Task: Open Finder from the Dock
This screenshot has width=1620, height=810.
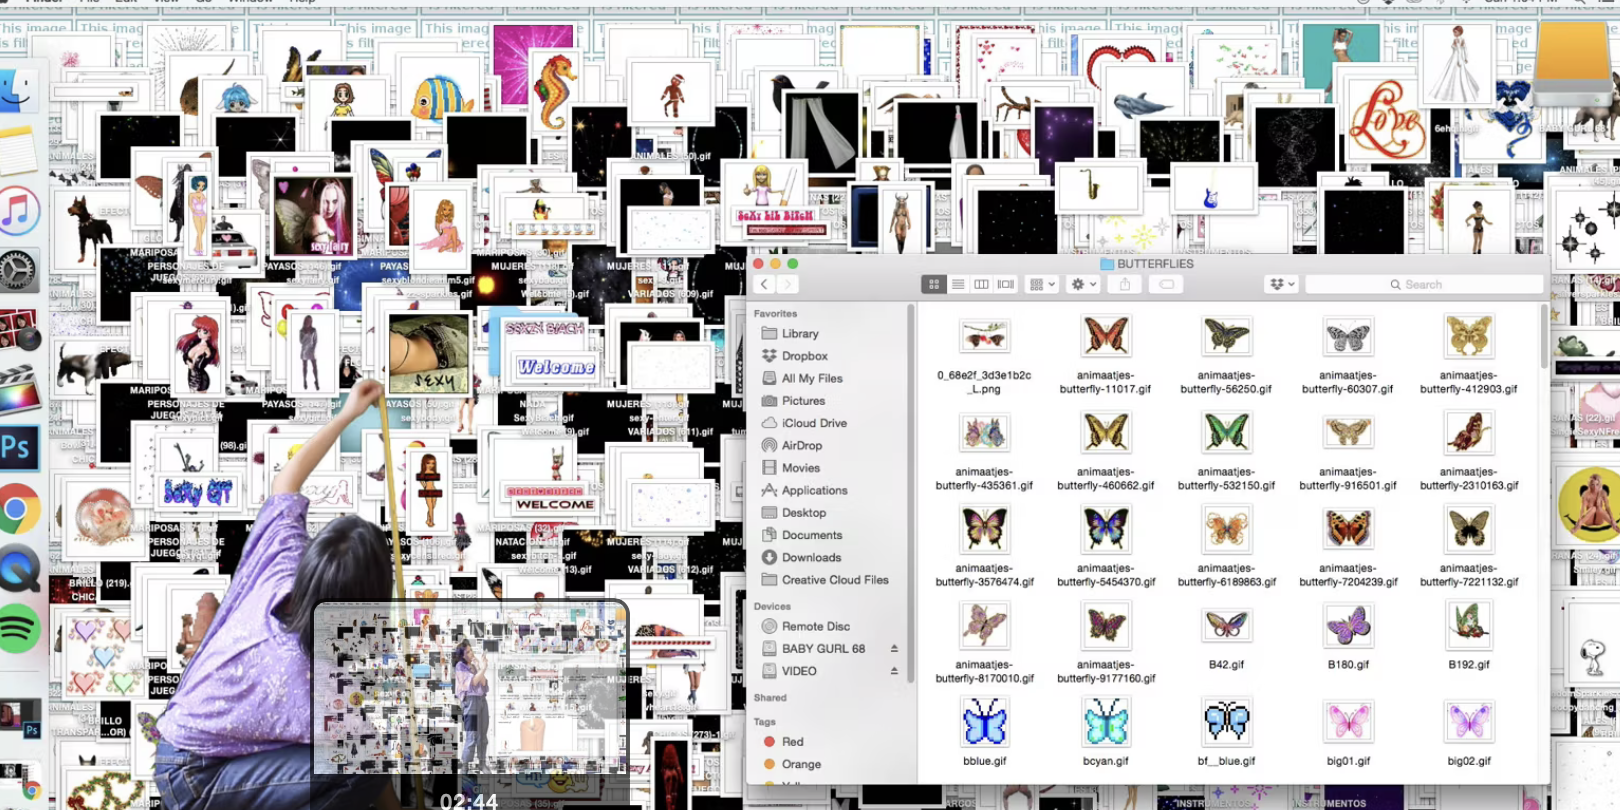Action: pos(17,92)
